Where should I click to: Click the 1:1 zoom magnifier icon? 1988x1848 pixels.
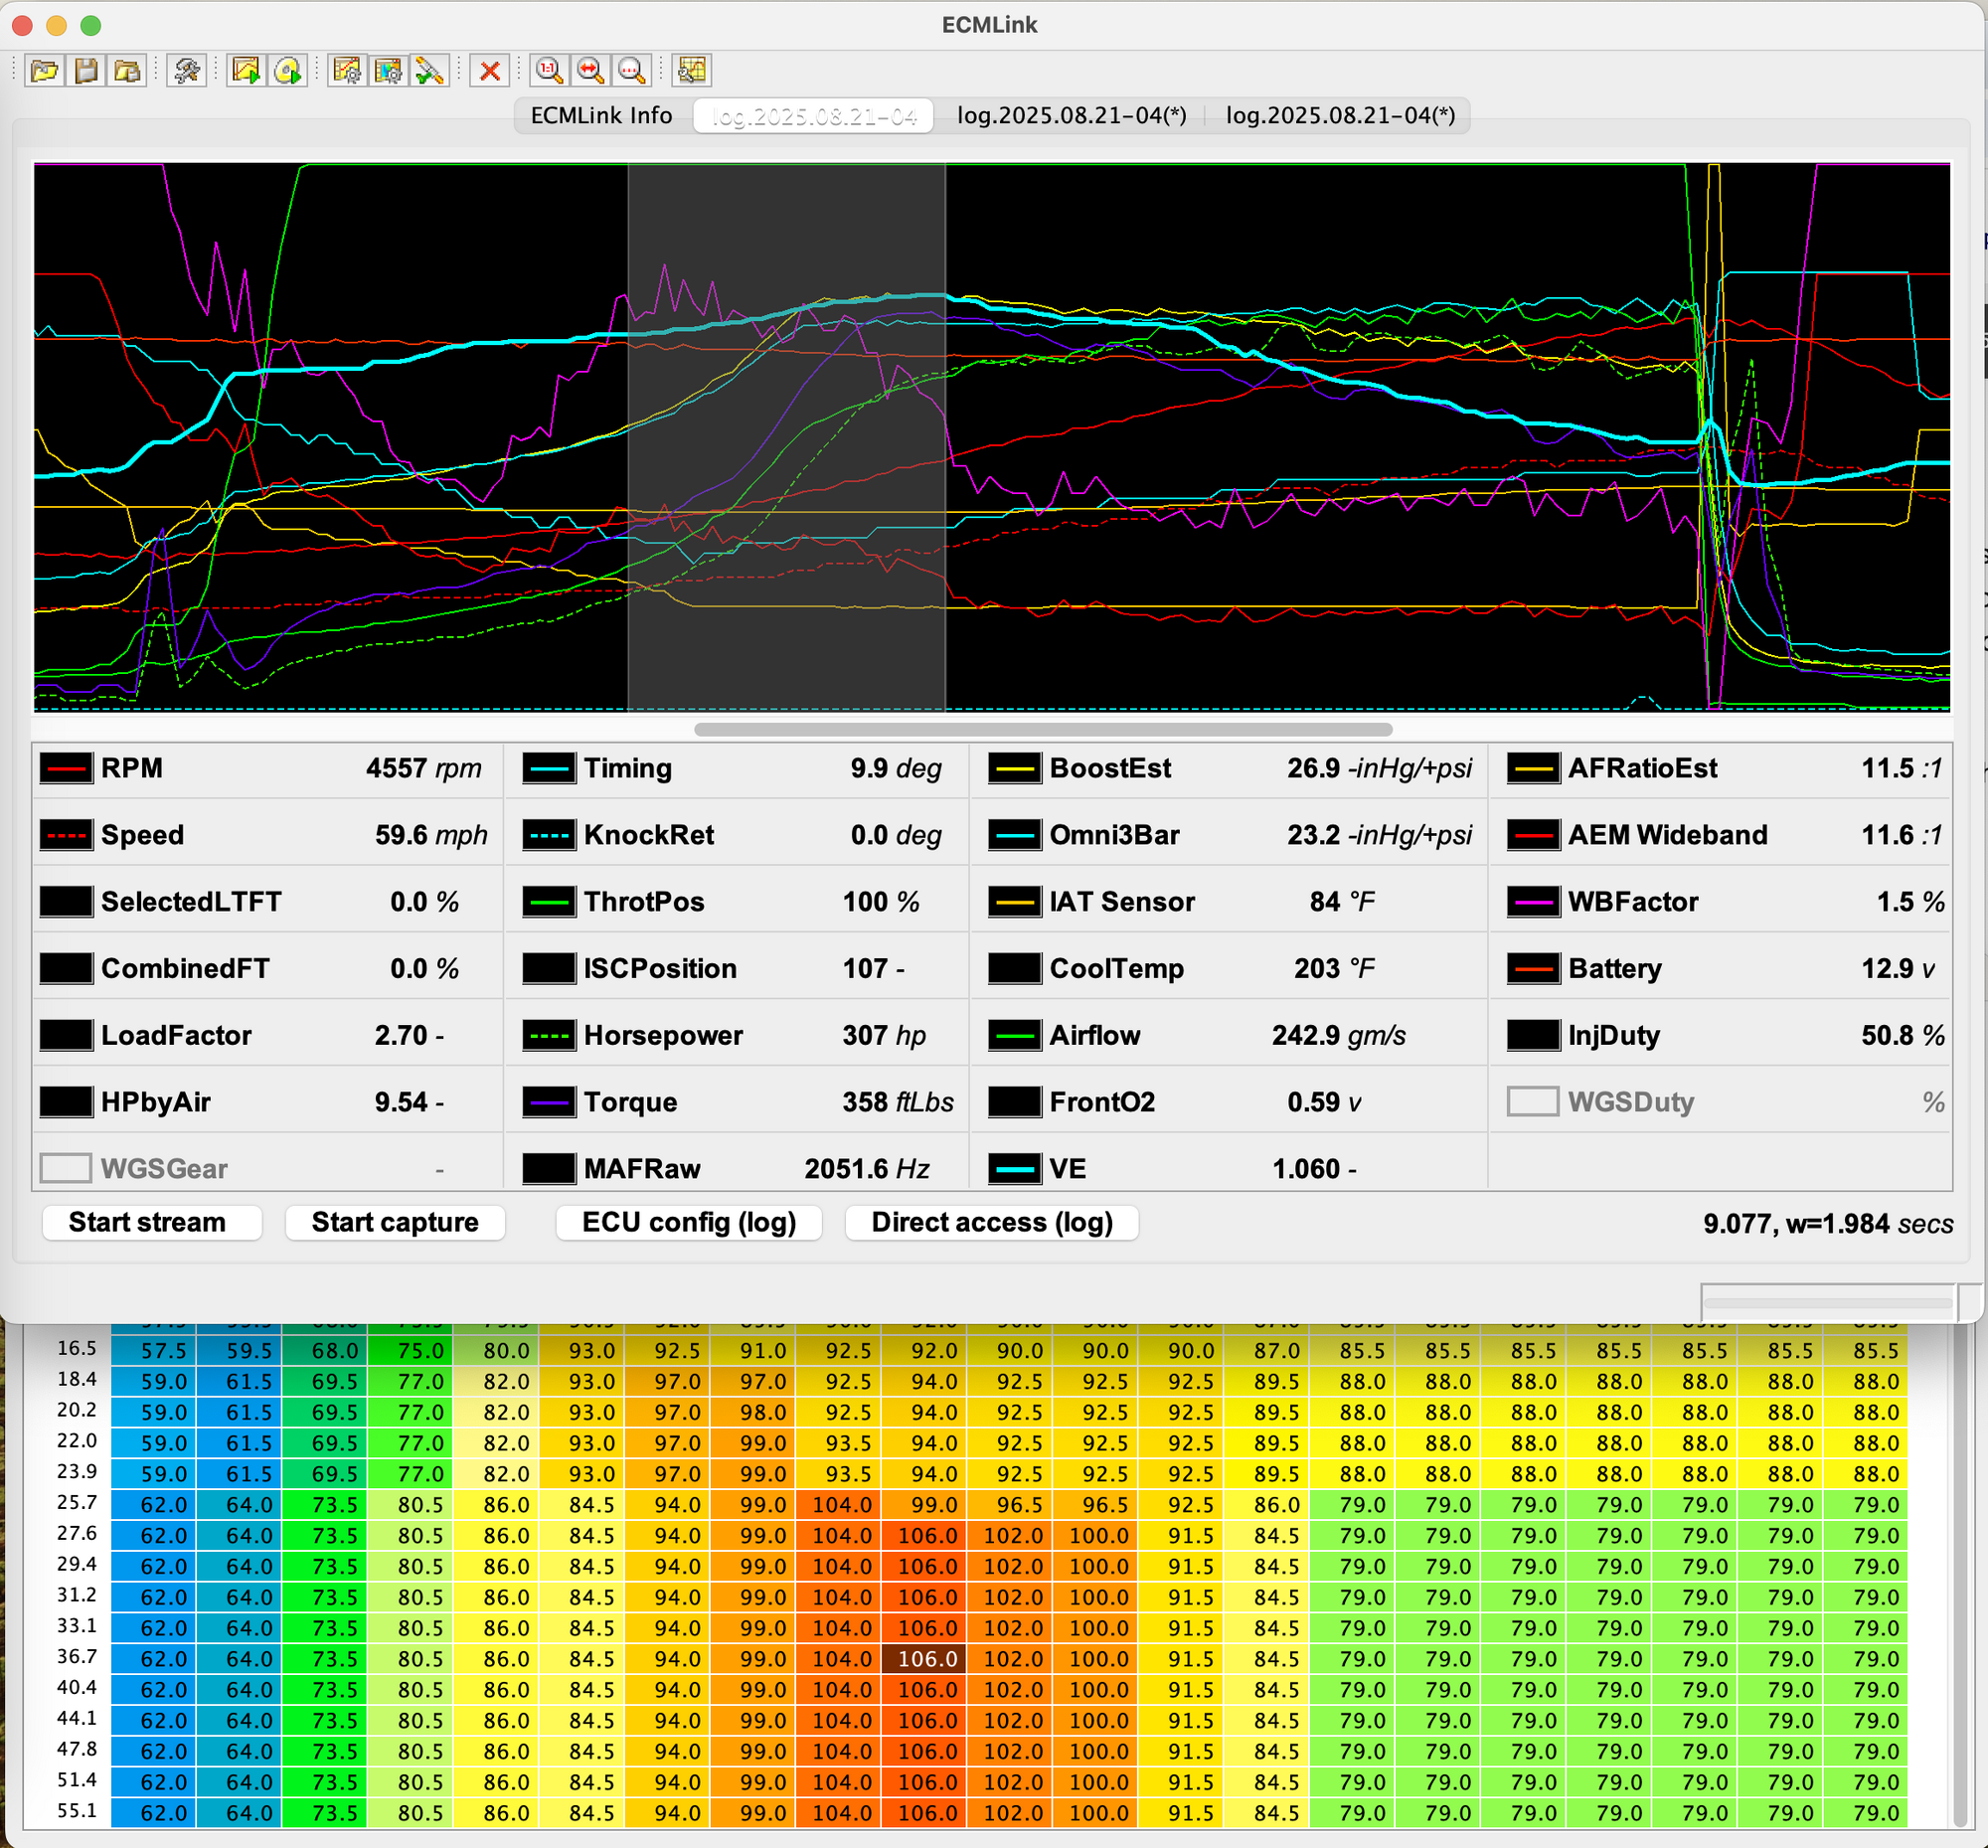549,70
